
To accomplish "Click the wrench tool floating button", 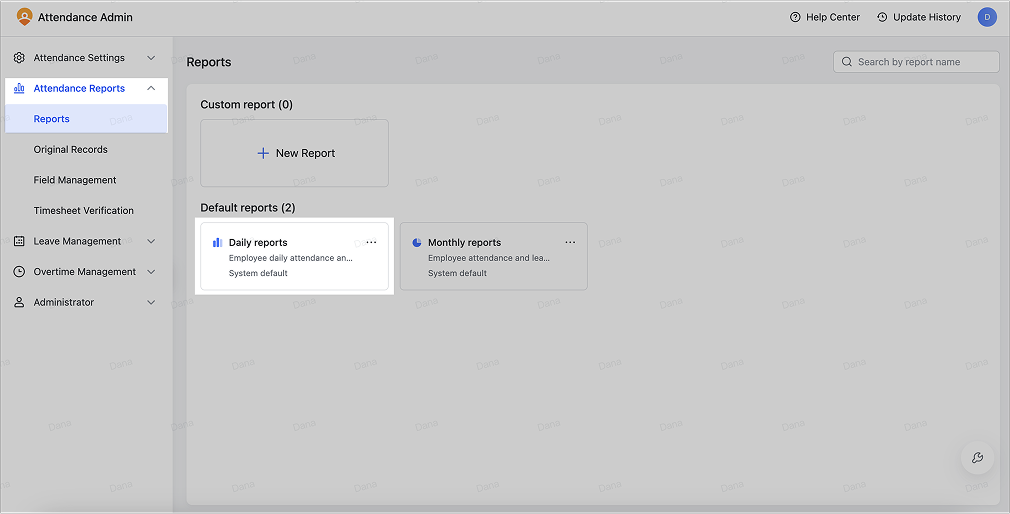I will coord(977,458).
